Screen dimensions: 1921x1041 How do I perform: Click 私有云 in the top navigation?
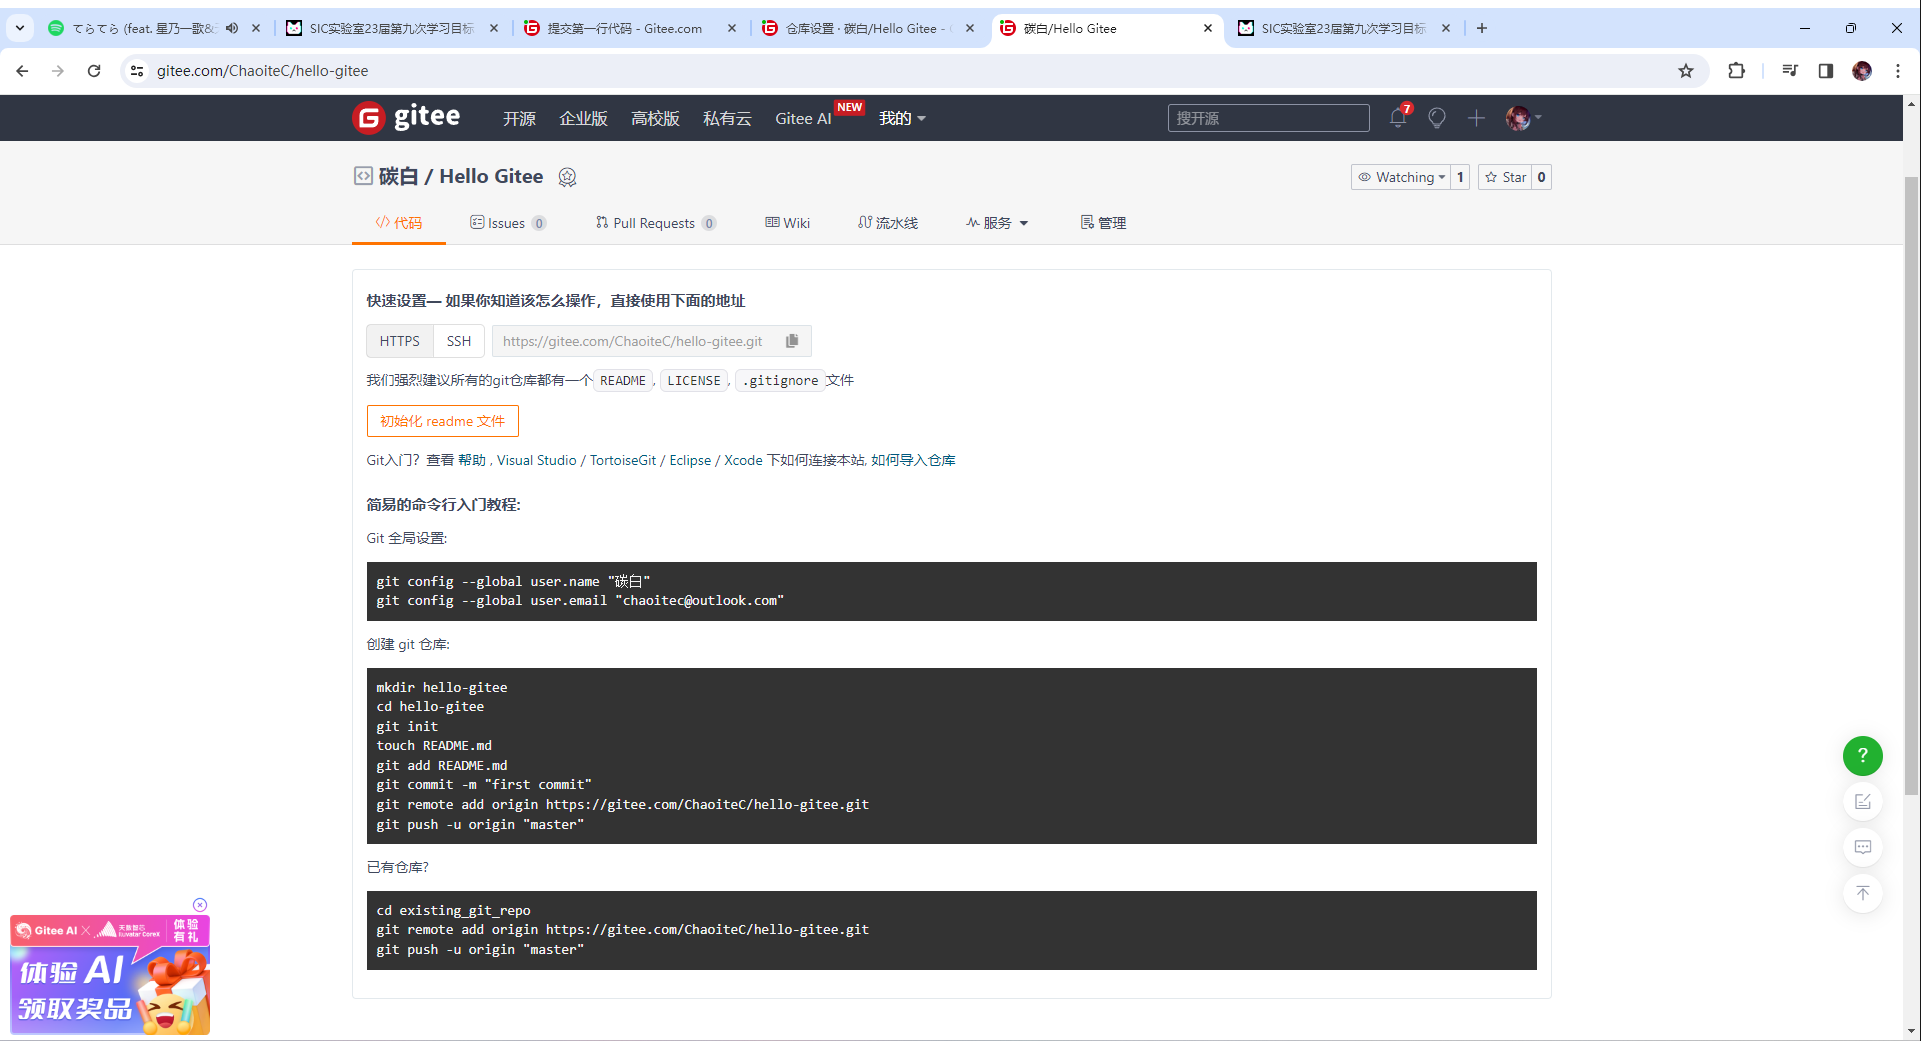click(727, 119)
